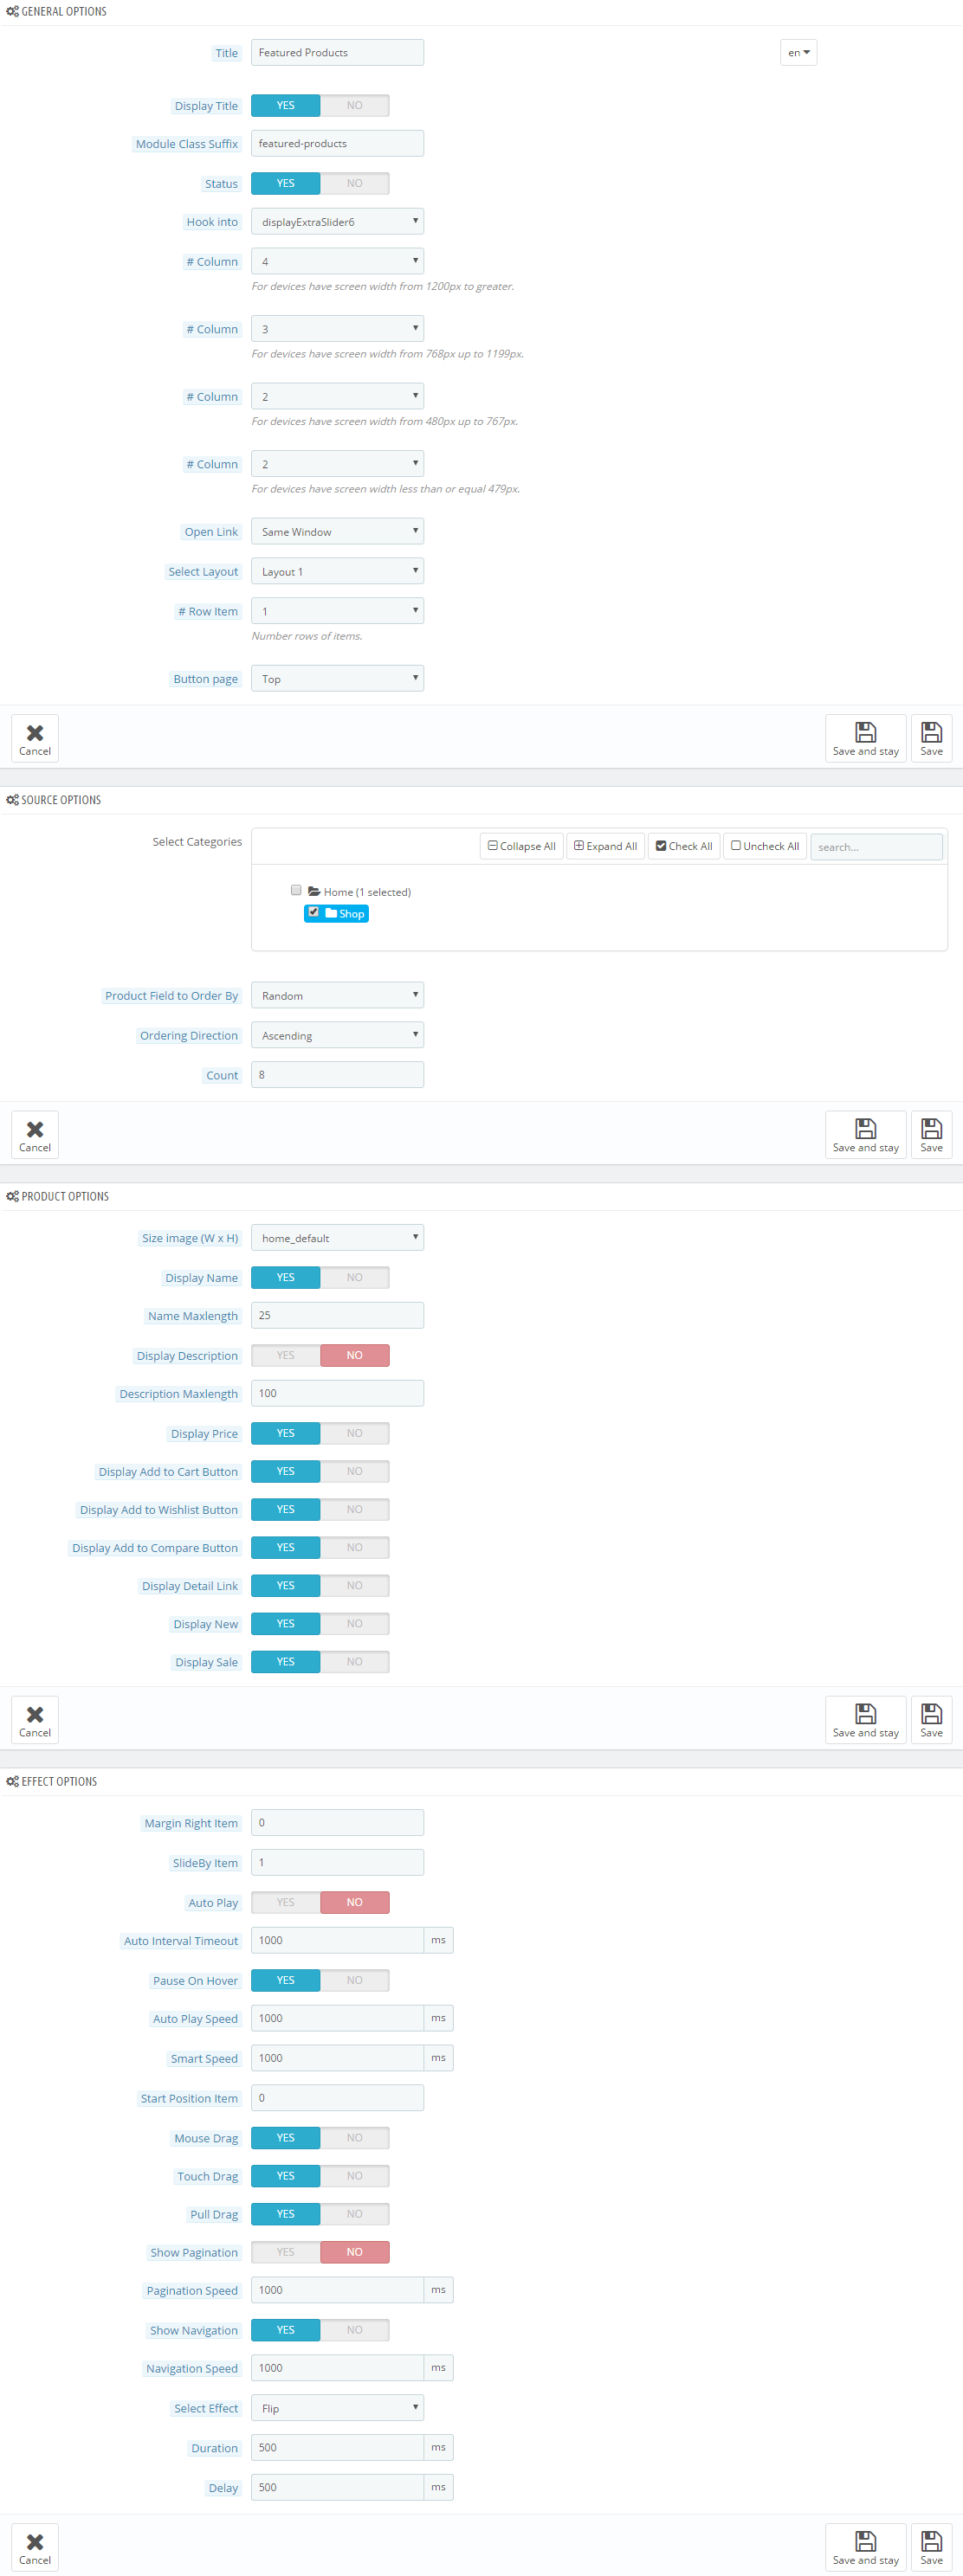Click the Title input field
This screenshot has width=963, height=2576.
tap(337, 52)
